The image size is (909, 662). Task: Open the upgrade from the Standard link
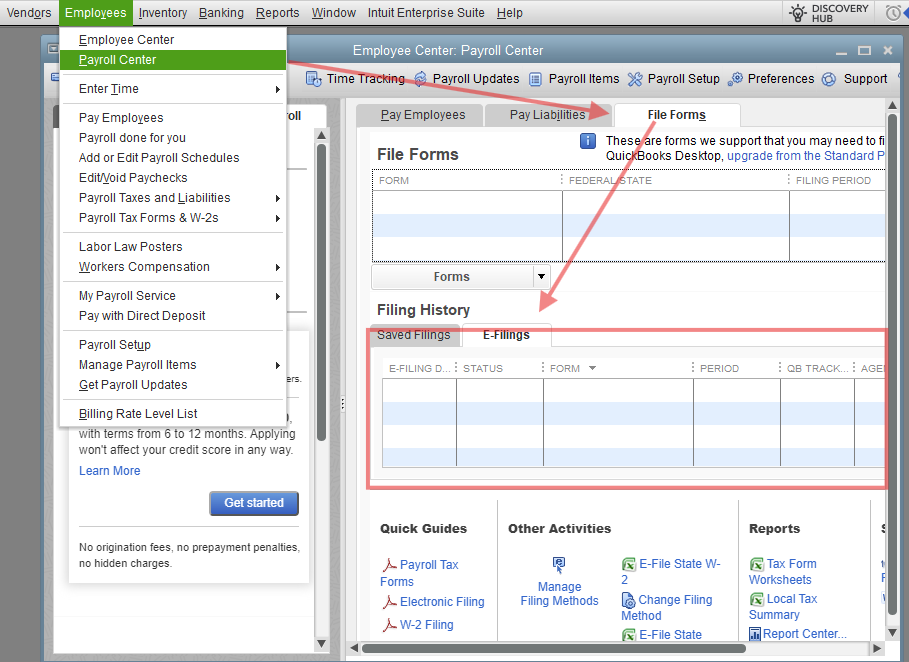[806, 156]
